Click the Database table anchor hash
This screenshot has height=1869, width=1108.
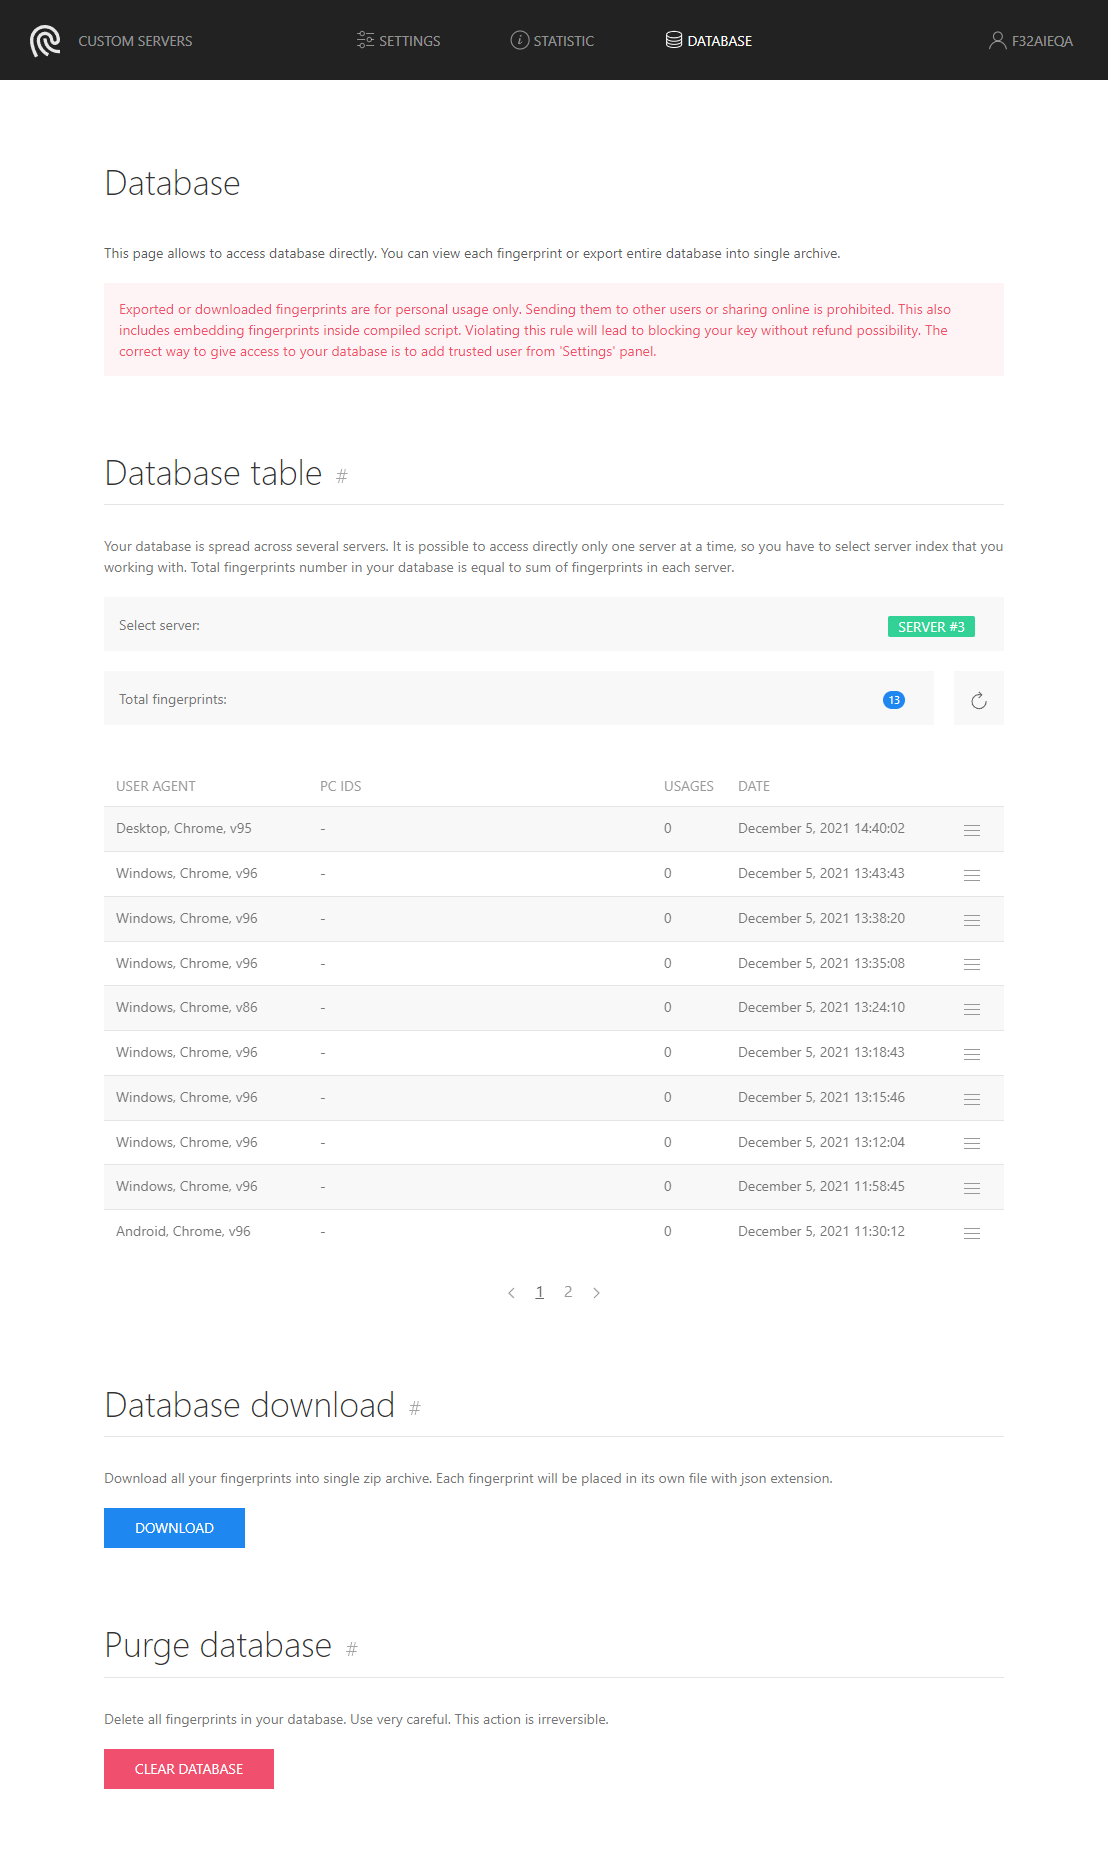(342, 477)
